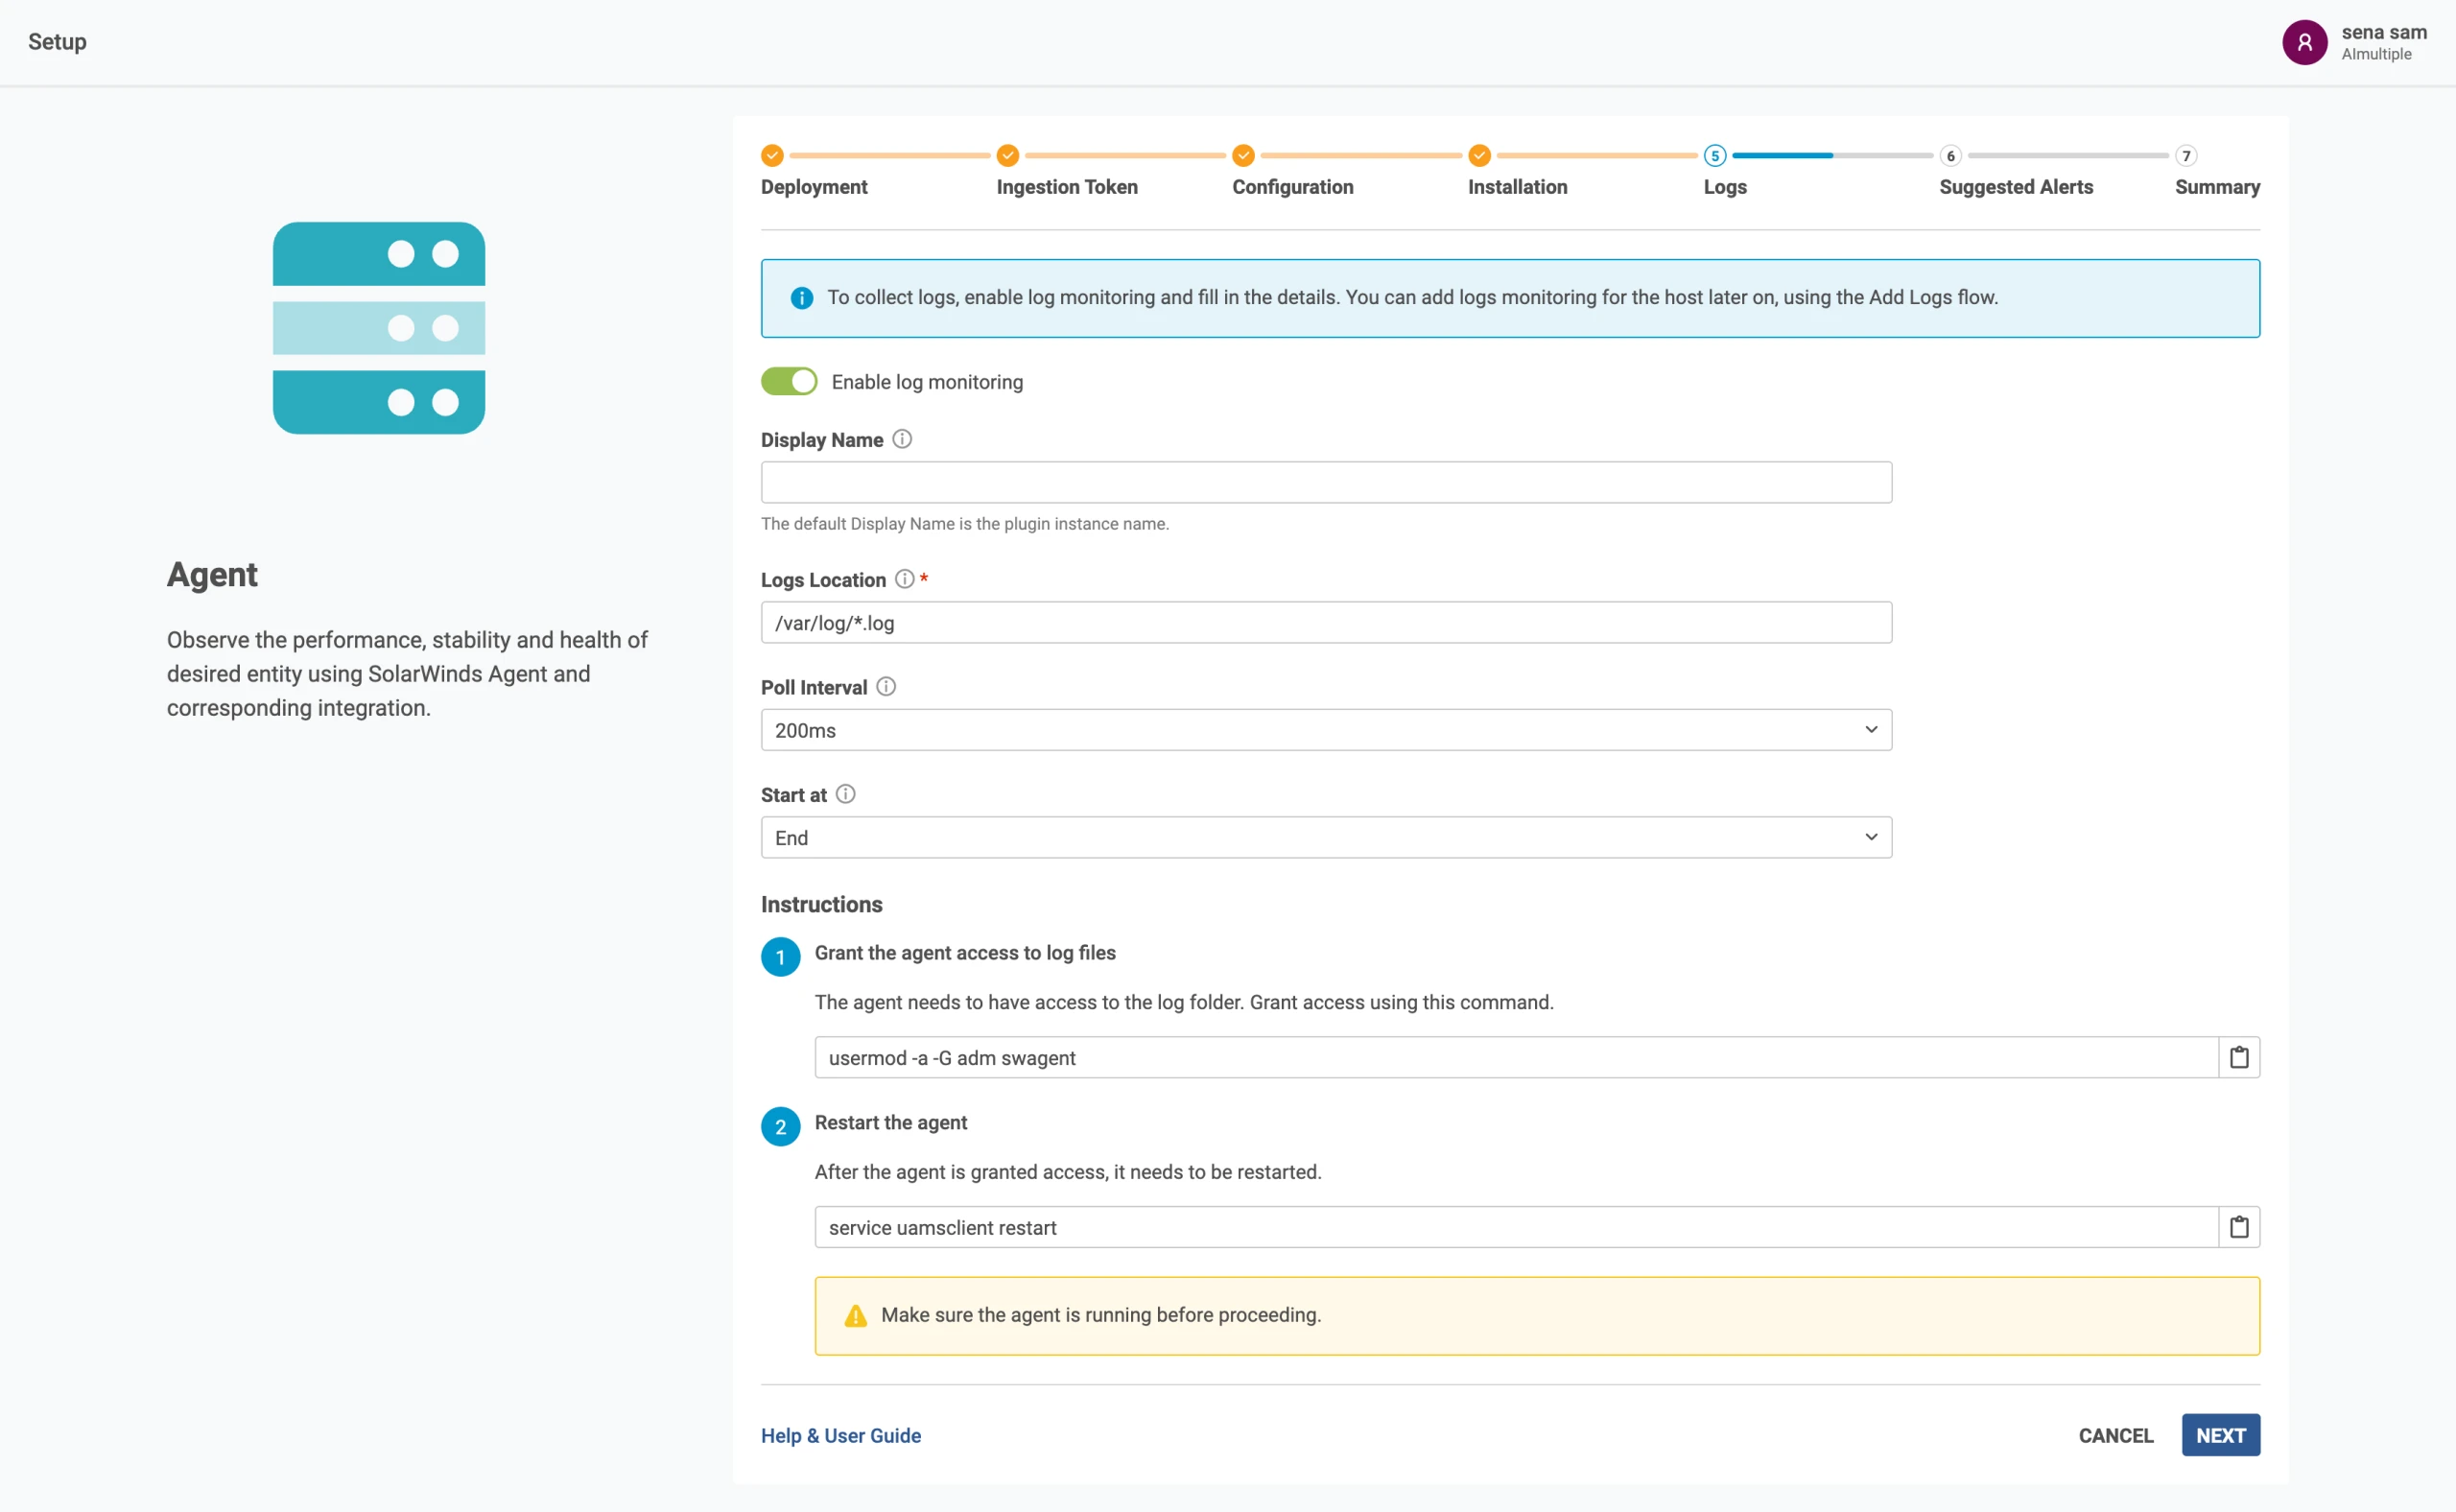Toggle Enable log monitoring switch
2456x1512 pixels.
[789, 381]
